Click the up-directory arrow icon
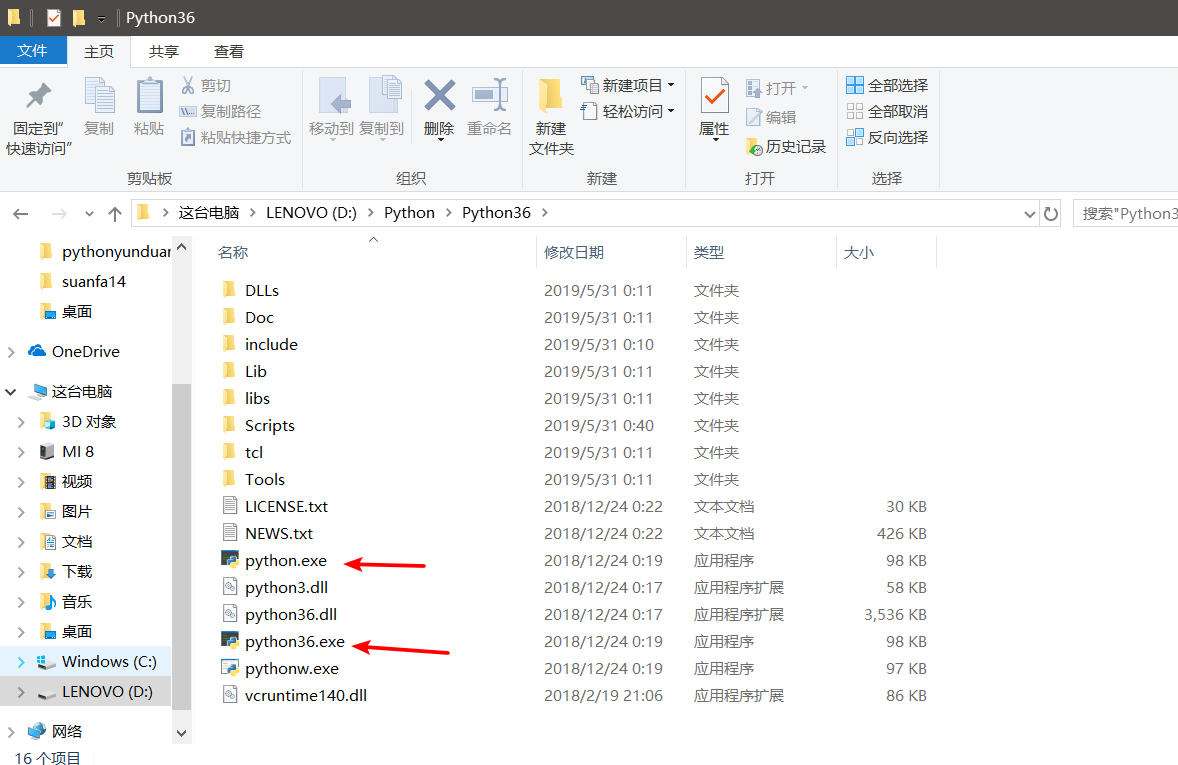1178x765 pixels. [x=115, y=213]
